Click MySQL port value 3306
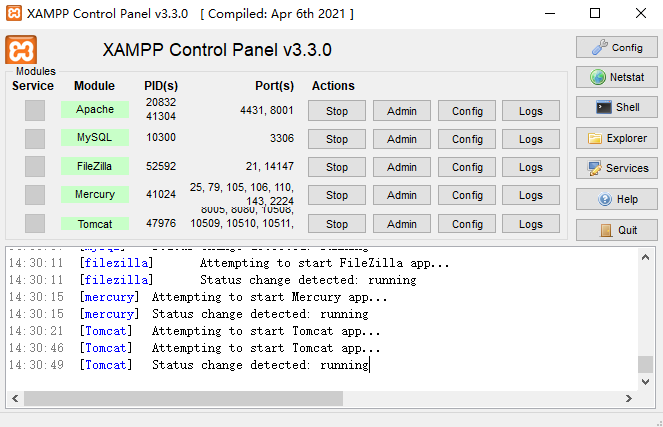 (282, 138)
